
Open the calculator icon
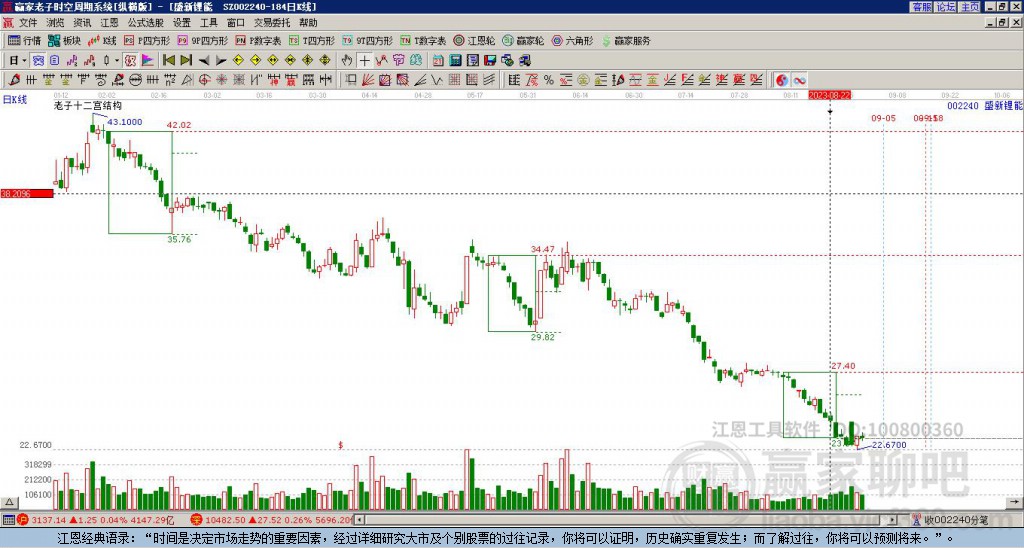tap(455, 61)
